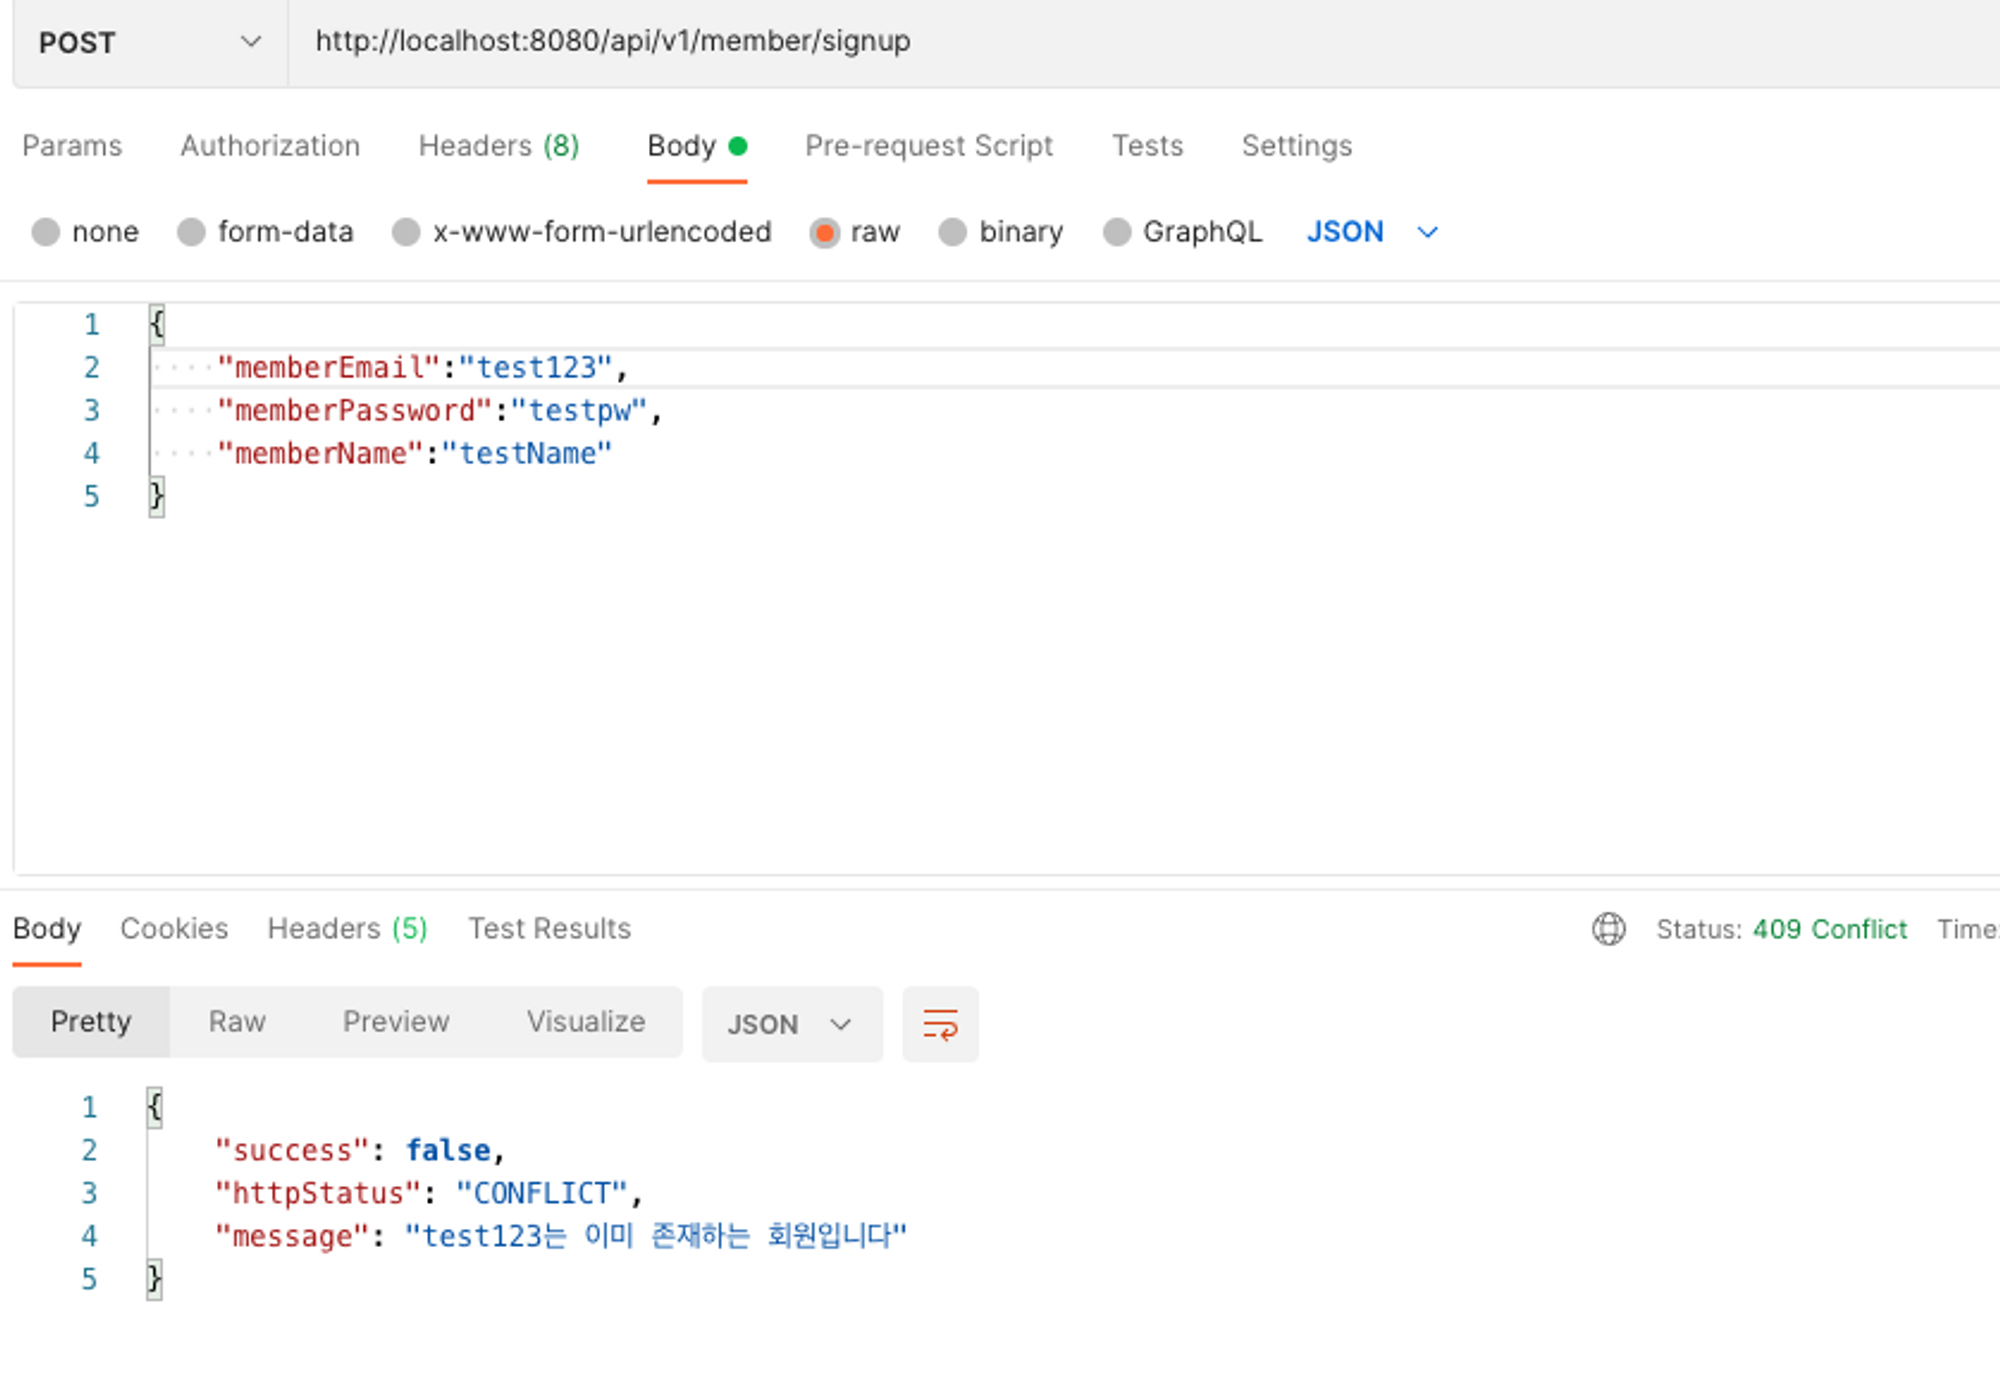
Task: Select the binary body radio option
Action: coord(952,232)
